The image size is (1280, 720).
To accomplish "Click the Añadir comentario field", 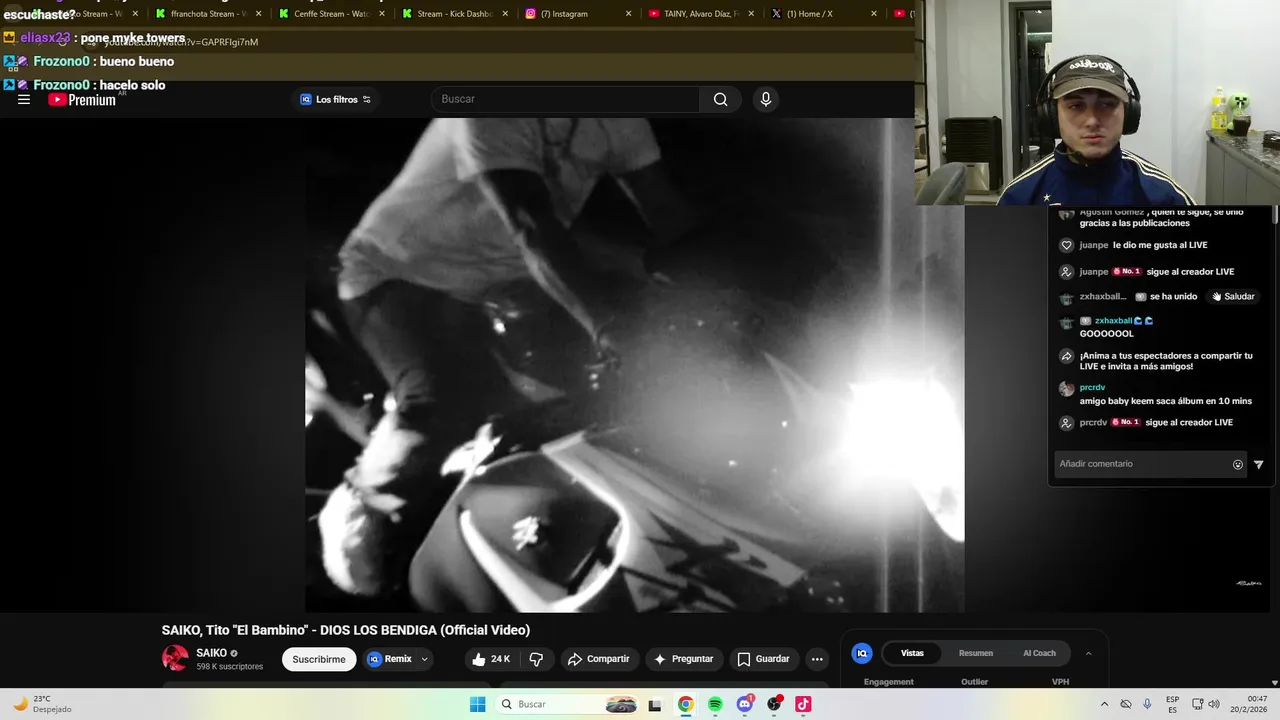I will pyautogui.click(x=1143, y=464).
